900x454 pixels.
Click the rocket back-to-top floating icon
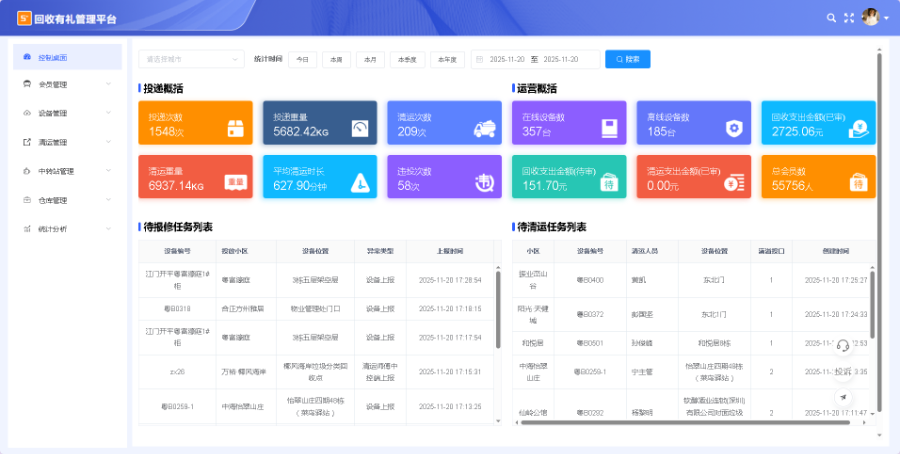click(843, 397)
